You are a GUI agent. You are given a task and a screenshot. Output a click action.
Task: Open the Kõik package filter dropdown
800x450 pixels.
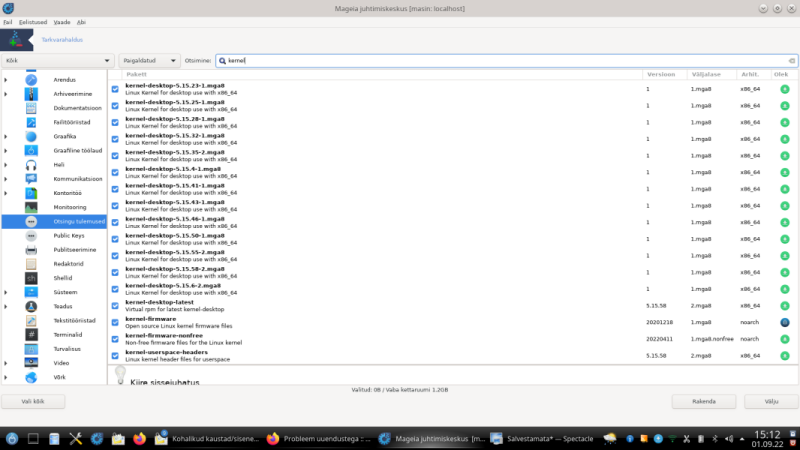point(57,60)
